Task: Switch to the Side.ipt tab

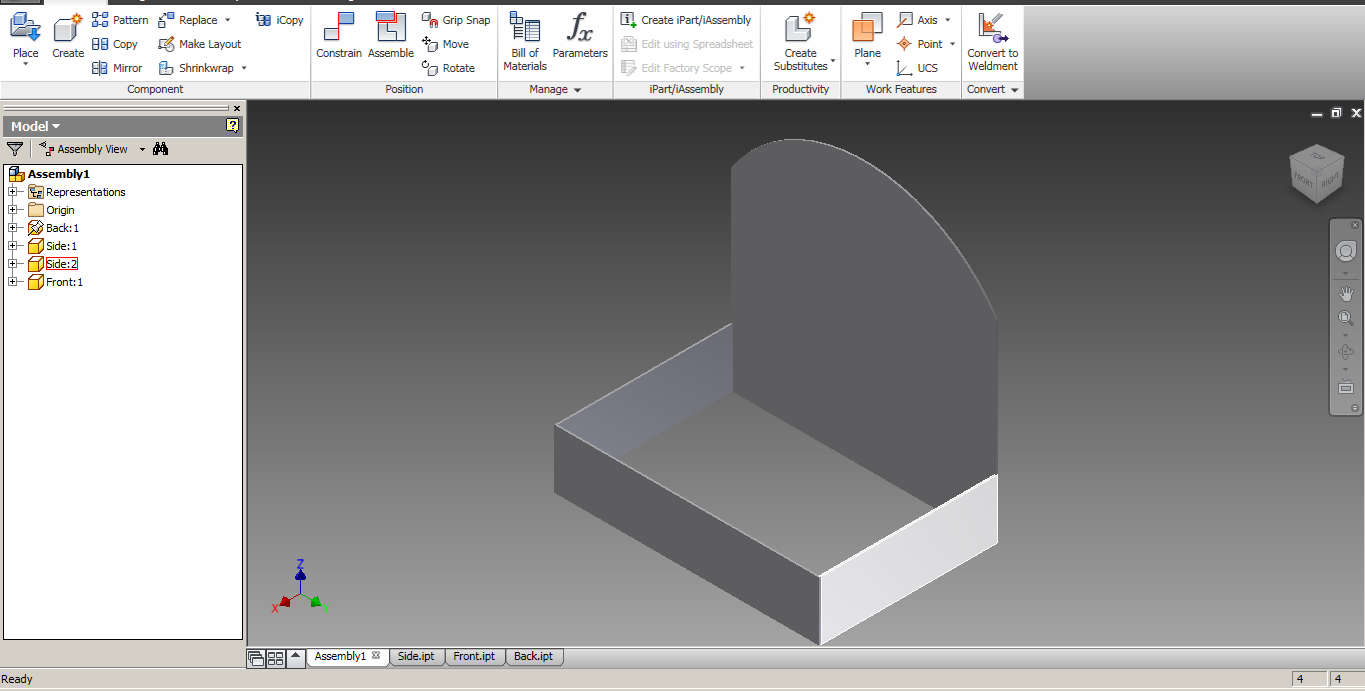Action: click(x=416, y=657)
